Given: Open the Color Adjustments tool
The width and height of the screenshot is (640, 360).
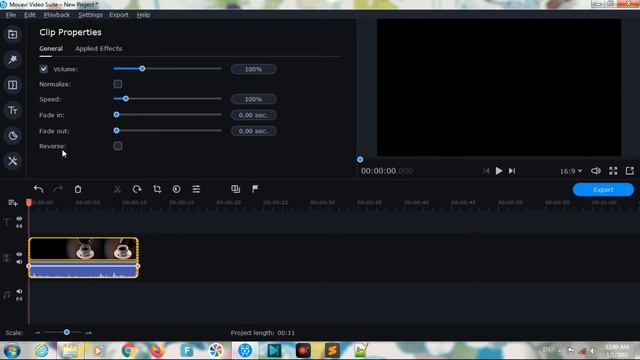Looking at the screenshot, I should (176, 189).
